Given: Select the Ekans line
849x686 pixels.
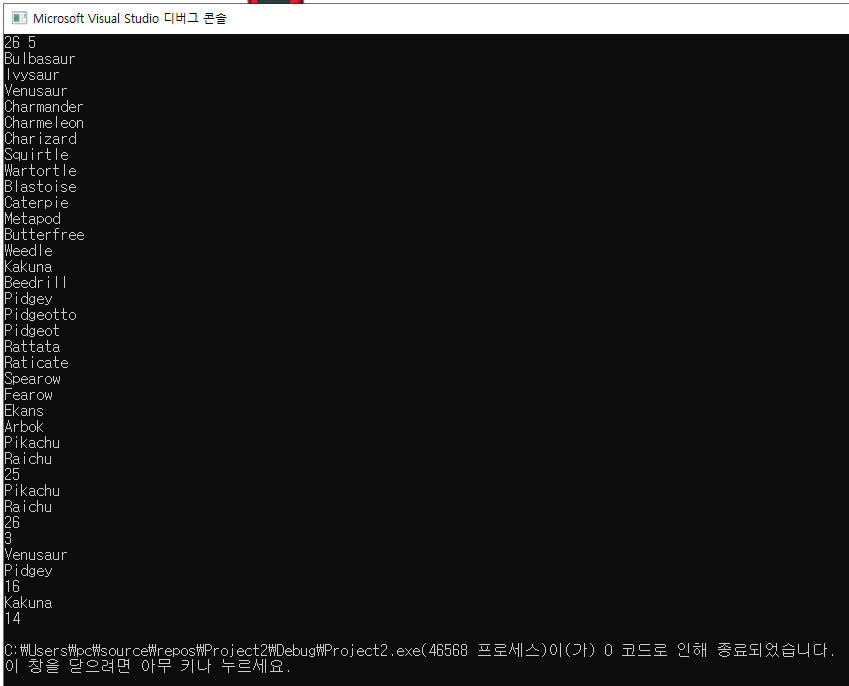Looking at the screenshot, I should [24, 410].
